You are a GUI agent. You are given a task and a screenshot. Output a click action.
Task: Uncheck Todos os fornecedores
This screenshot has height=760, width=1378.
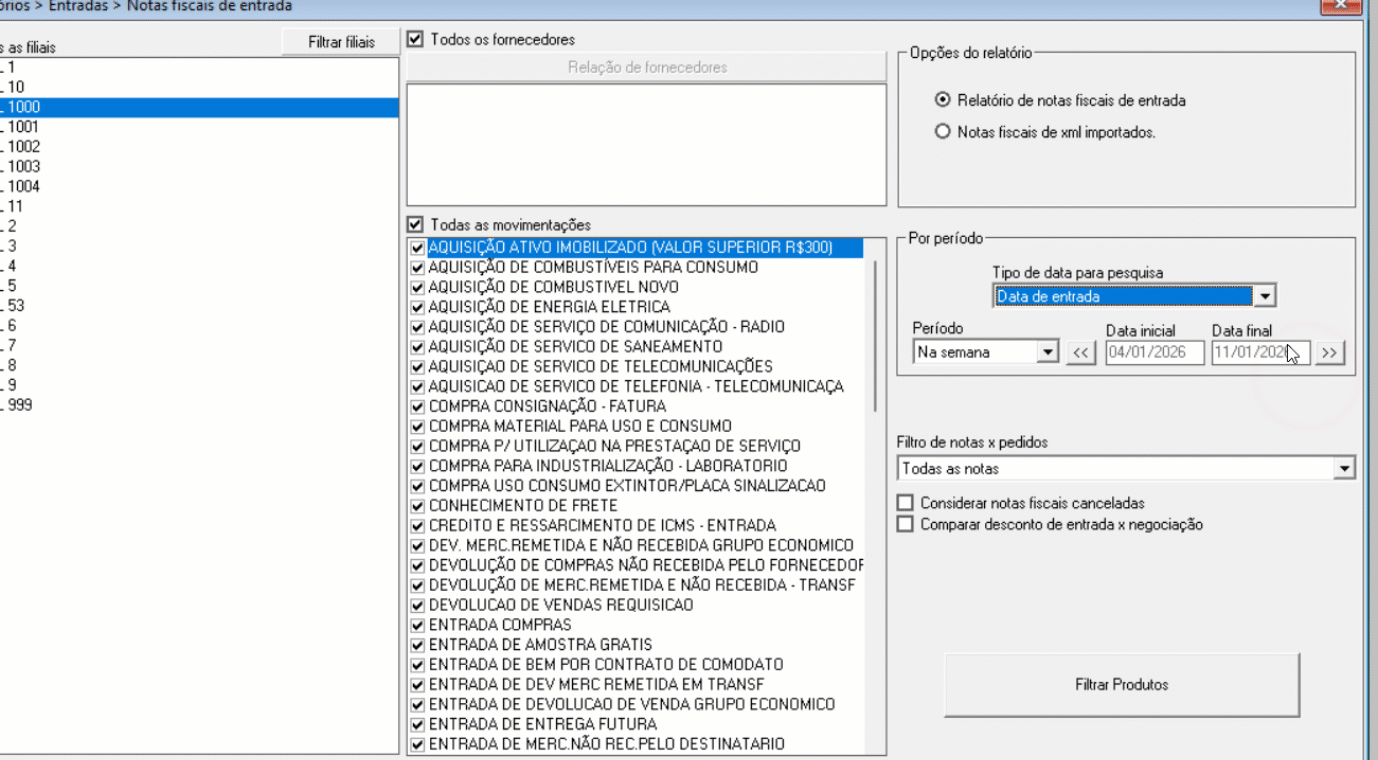pos(416,39)
